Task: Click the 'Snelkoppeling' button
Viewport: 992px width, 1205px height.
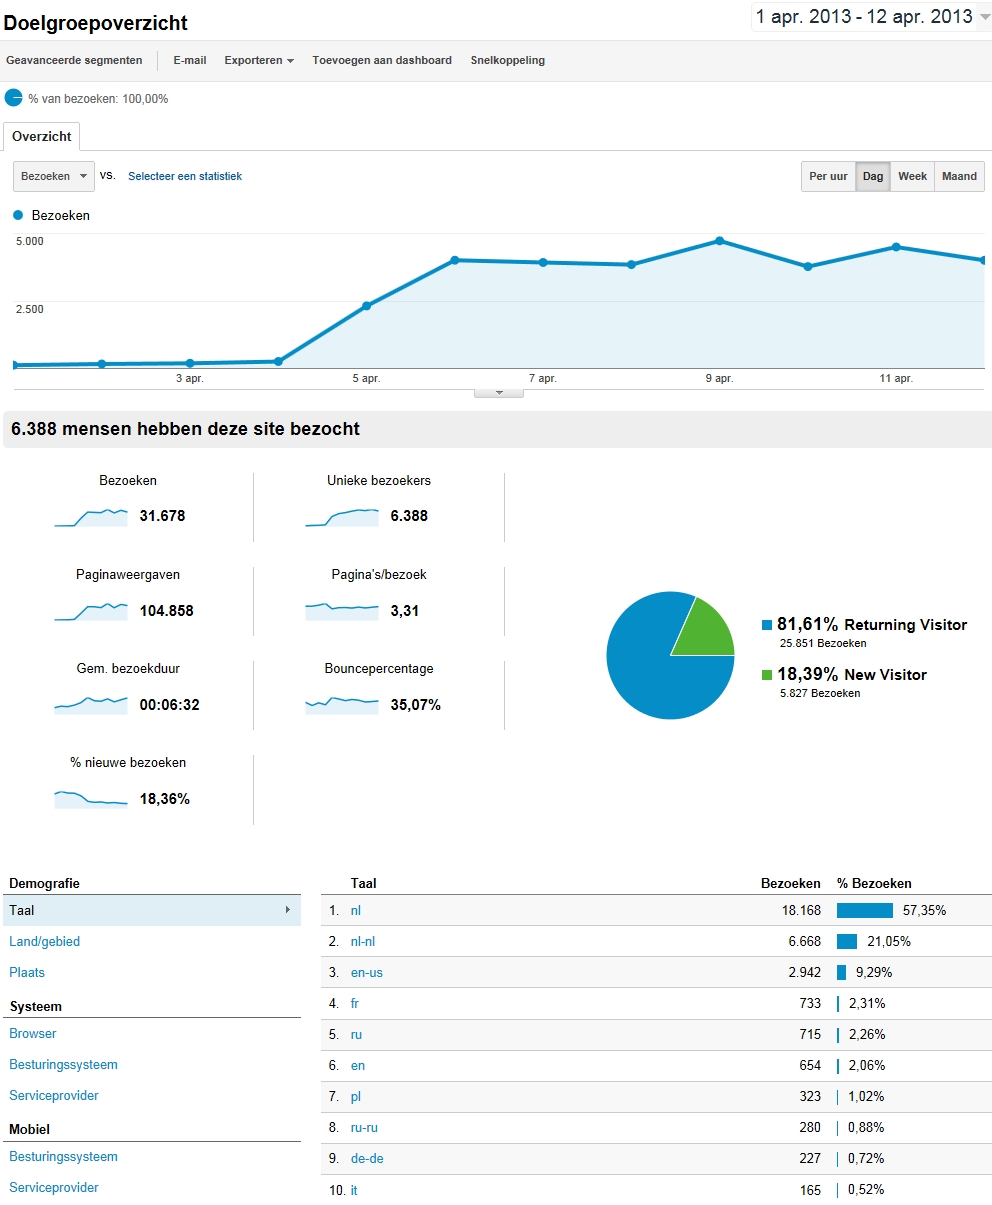Action: 507,60
